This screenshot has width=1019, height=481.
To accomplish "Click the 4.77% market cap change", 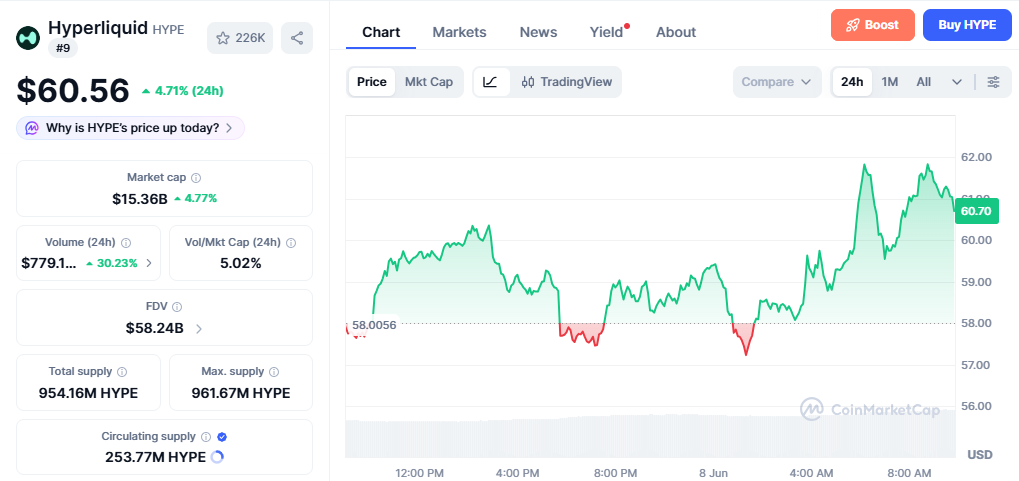I will [196, 199].
